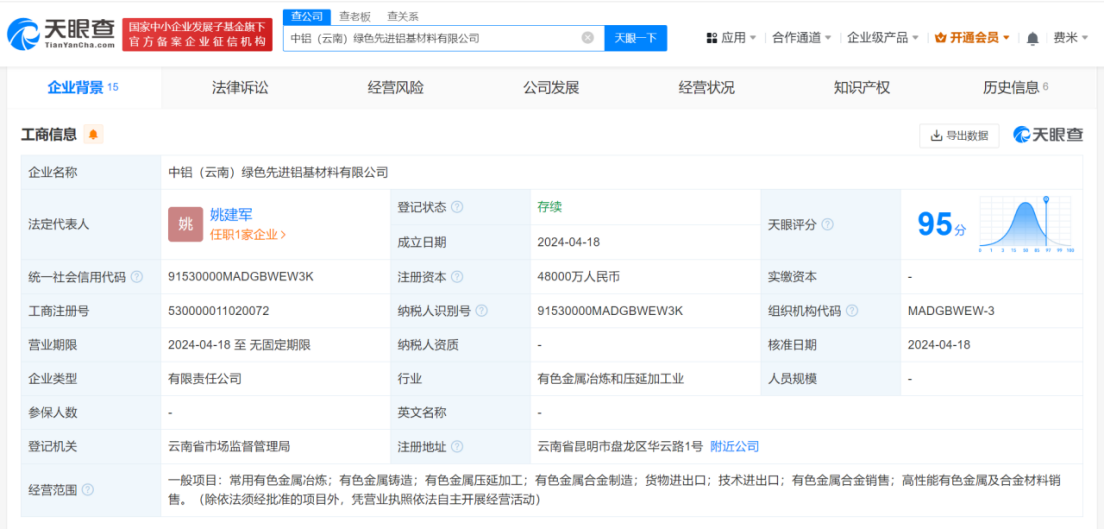Viewport: 1104px width, 530px height.
Task: Click the help icon next to 注册地址
Action: [457, 447]
